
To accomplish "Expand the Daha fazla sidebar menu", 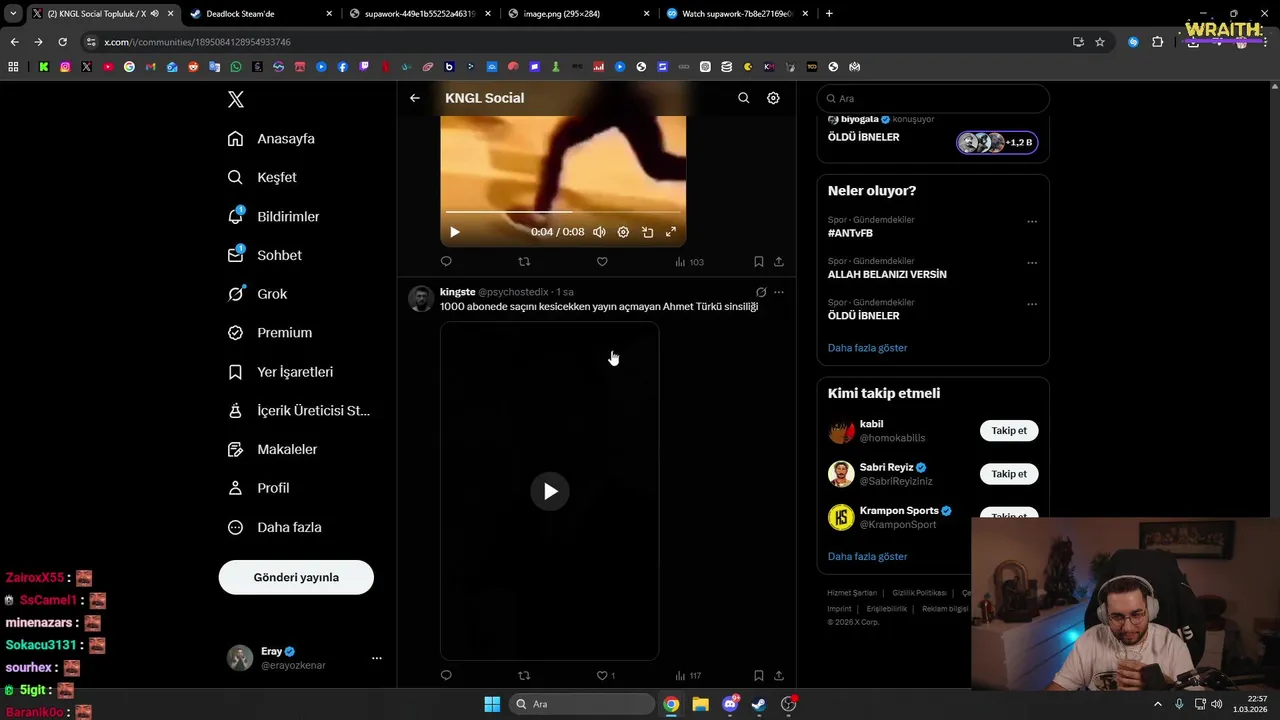I will (274, 527).
